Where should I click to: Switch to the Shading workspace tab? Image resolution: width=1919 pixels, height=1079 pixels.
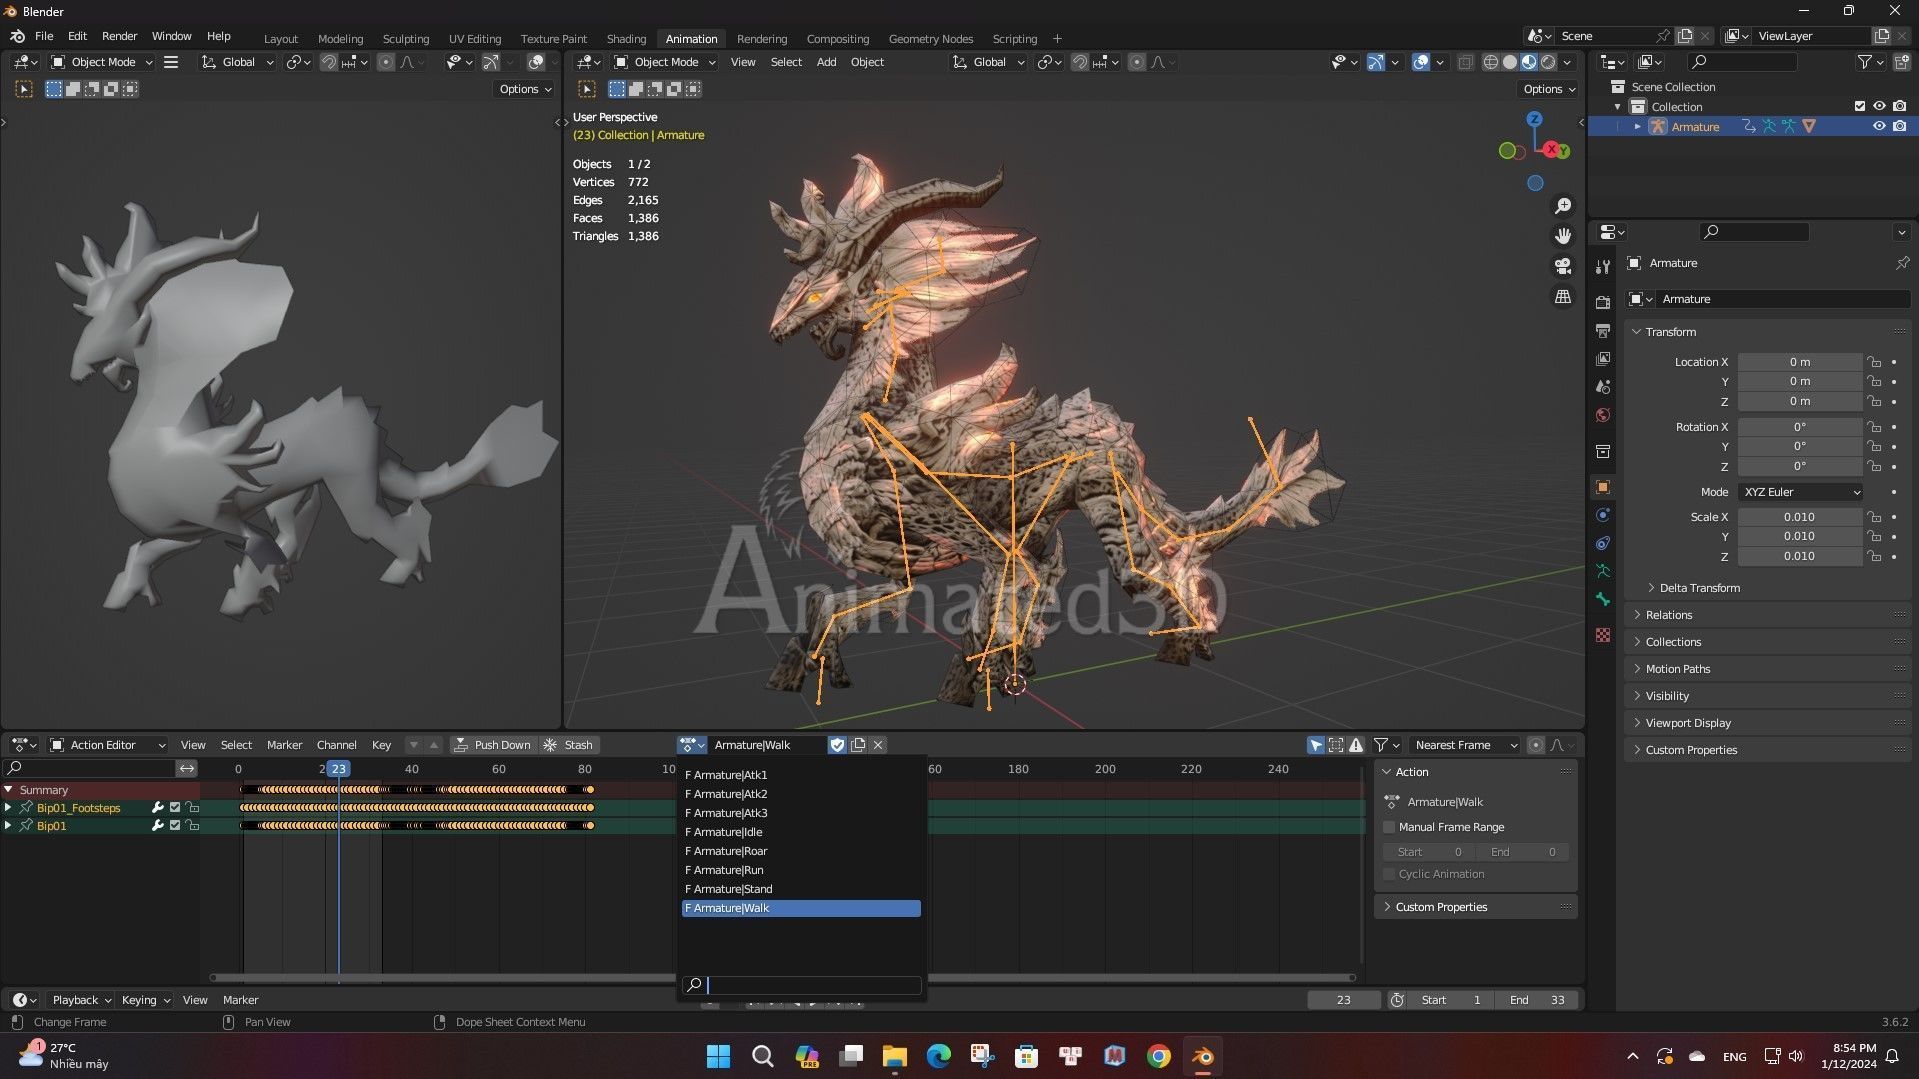coord(626,39)
